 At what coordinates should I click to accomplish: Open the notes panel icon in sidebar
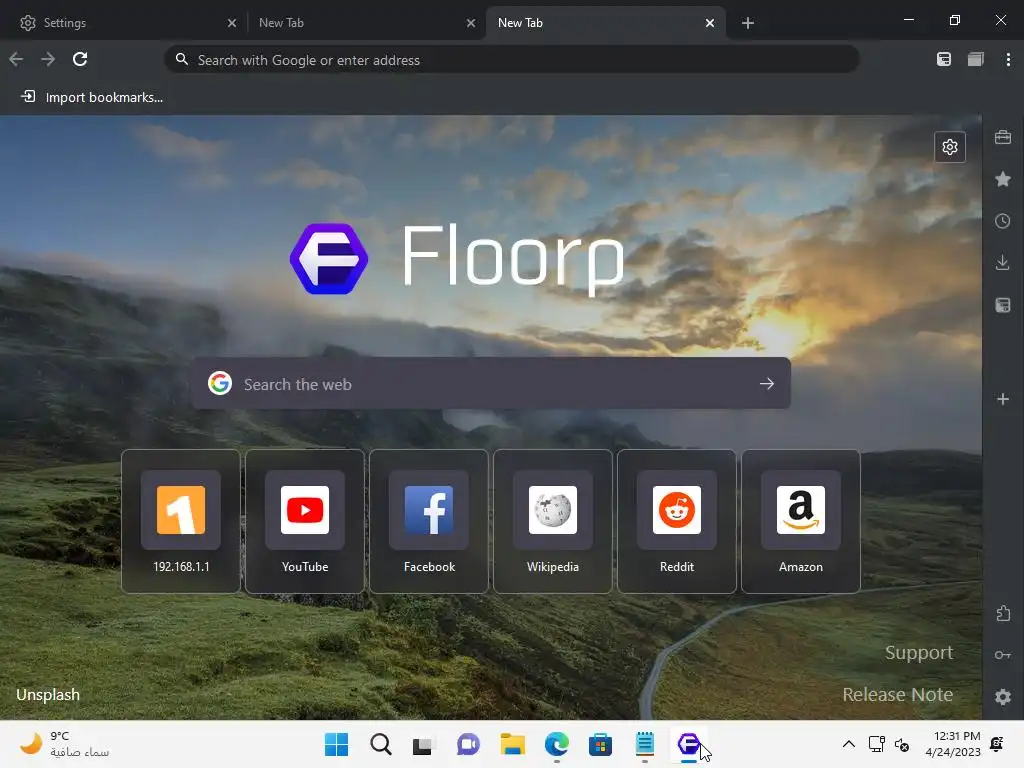click(x=1003, y=305)
